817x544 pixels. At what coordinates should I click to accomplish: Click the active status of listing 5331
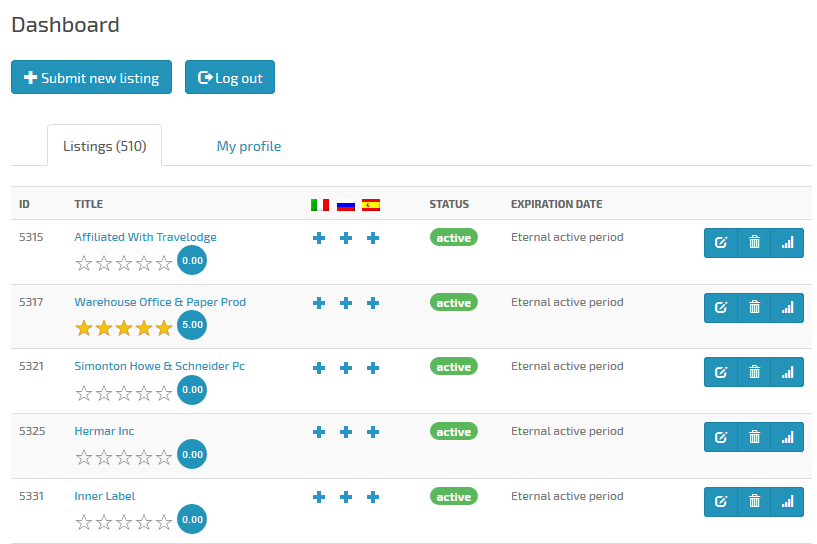(x=454, y=497)
